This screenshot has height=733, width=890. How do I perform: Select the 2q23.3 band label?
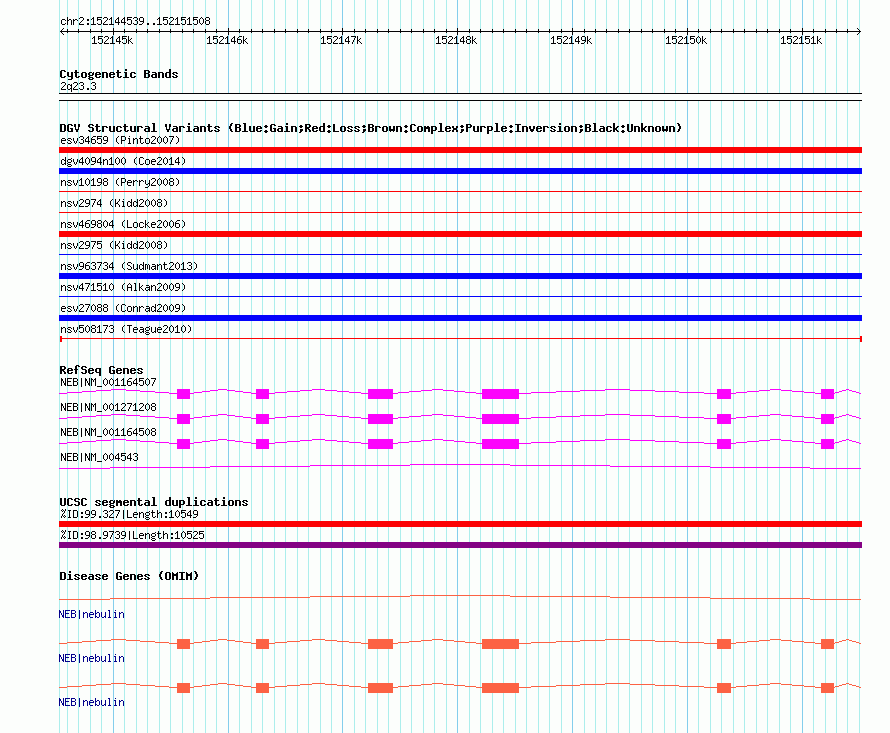pyautogui.click(x=78, y=86)
